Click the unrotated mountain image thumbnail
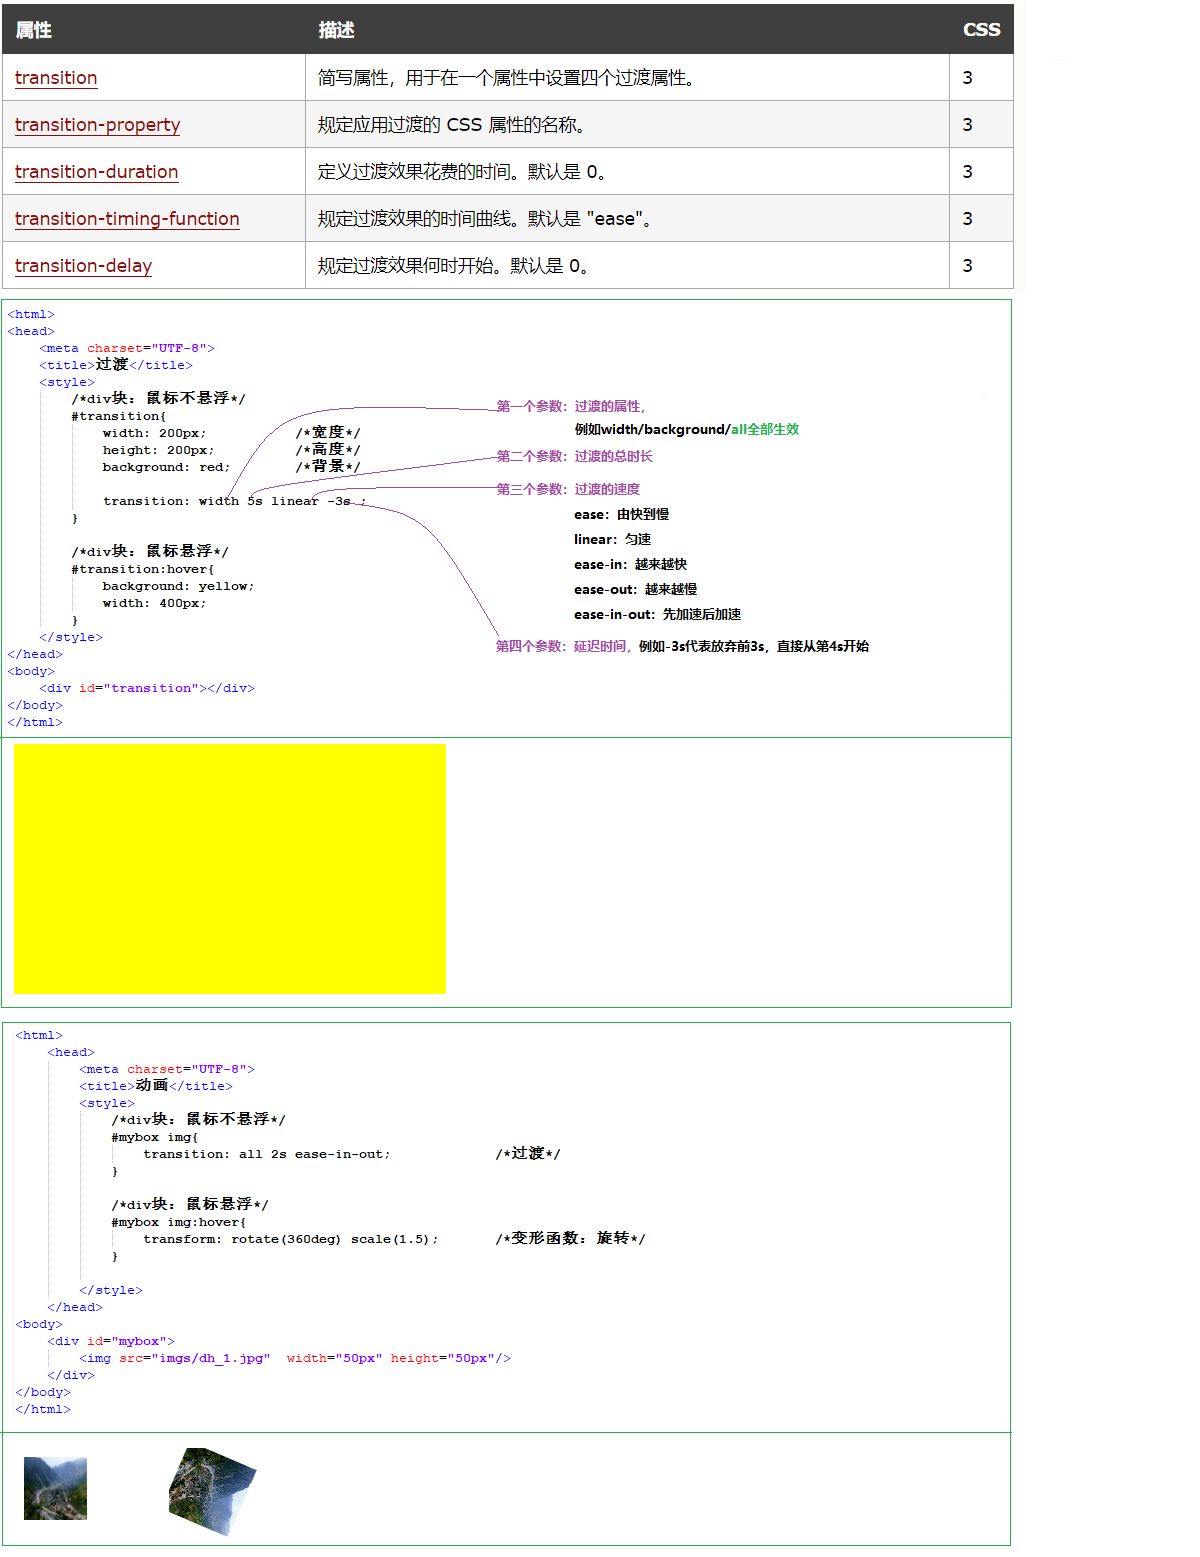 (x=55, y=1488)
